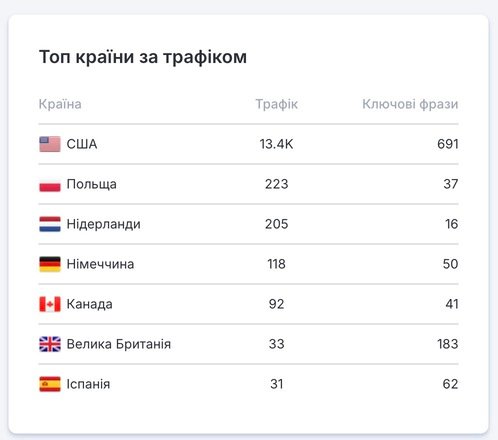The image size is (498, 440).
Task: Click the Canada flag icon
Action: point(50,304)
